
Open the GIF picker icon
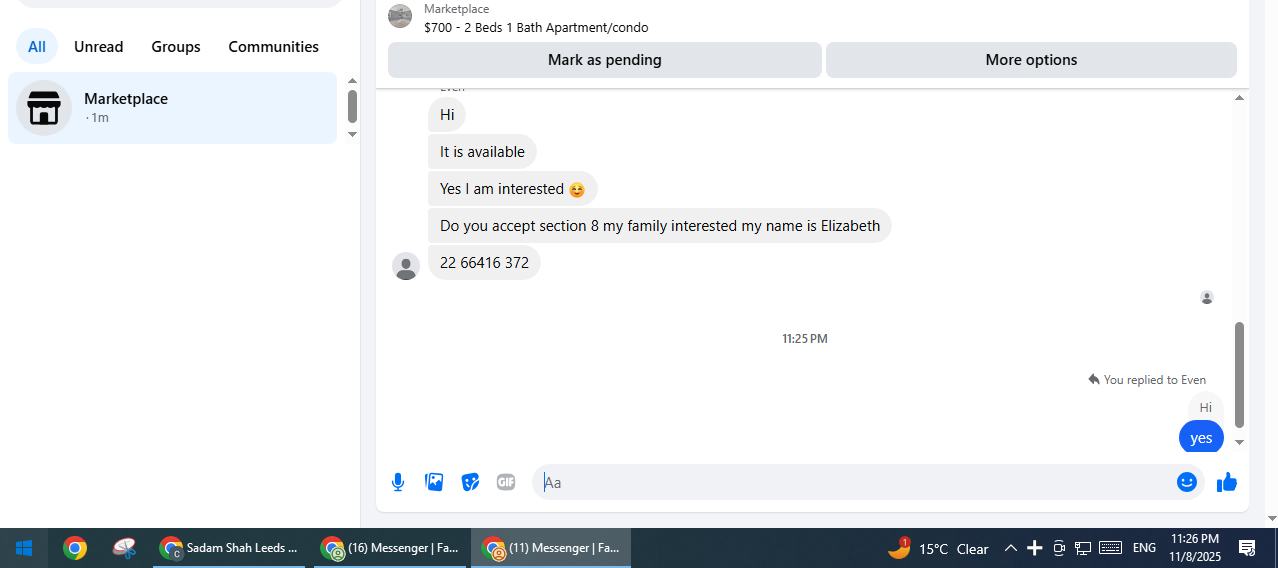click(x=506, y=482)
